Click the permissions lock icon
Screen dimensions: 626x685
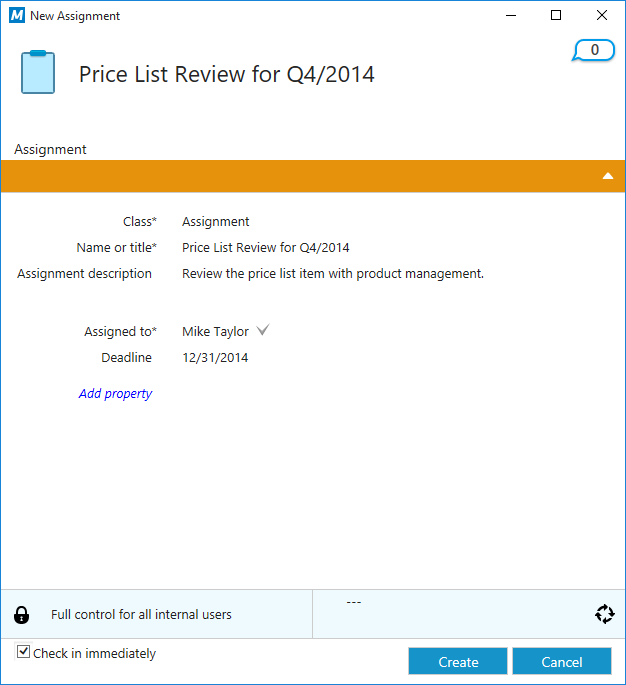coord(22,614)
